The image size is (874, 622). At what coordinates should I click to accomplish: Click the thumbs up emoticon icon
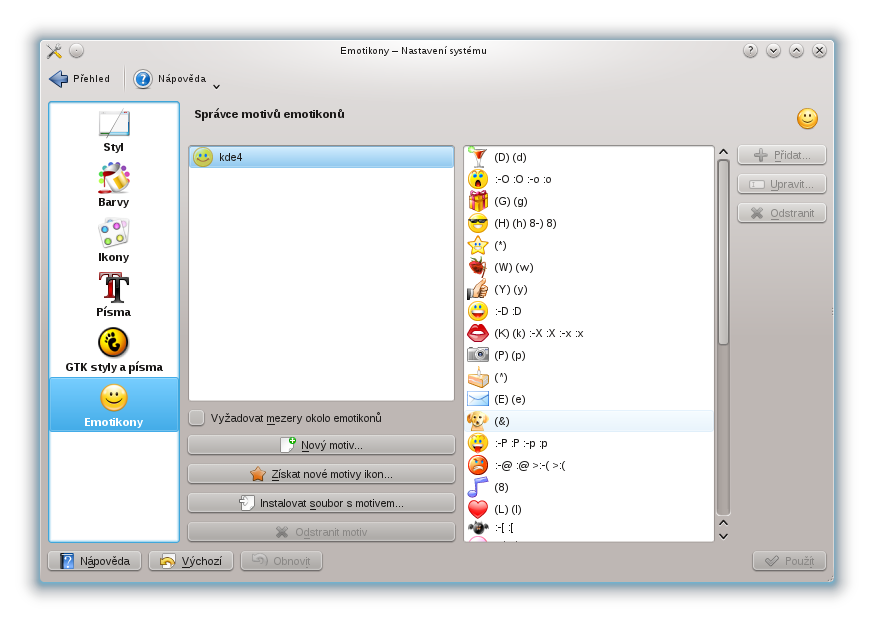[x=478, y=289]
